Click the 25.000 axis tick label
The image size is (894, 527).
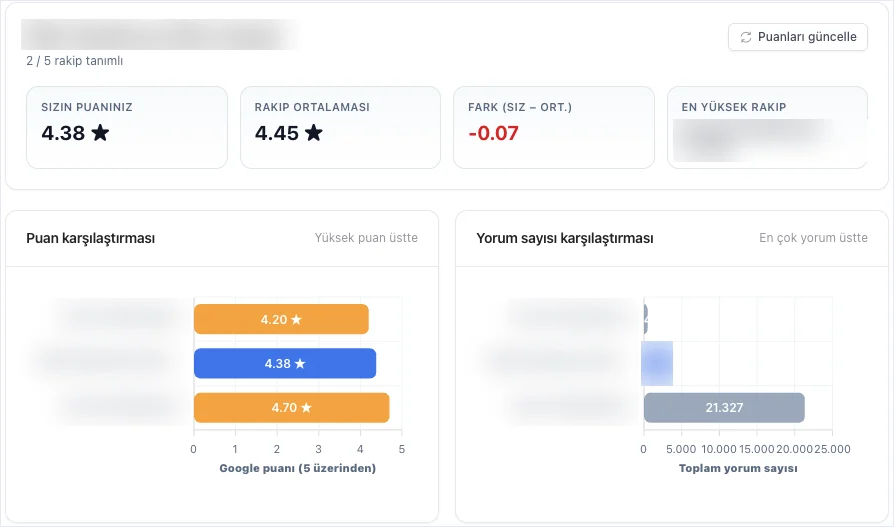832,449
